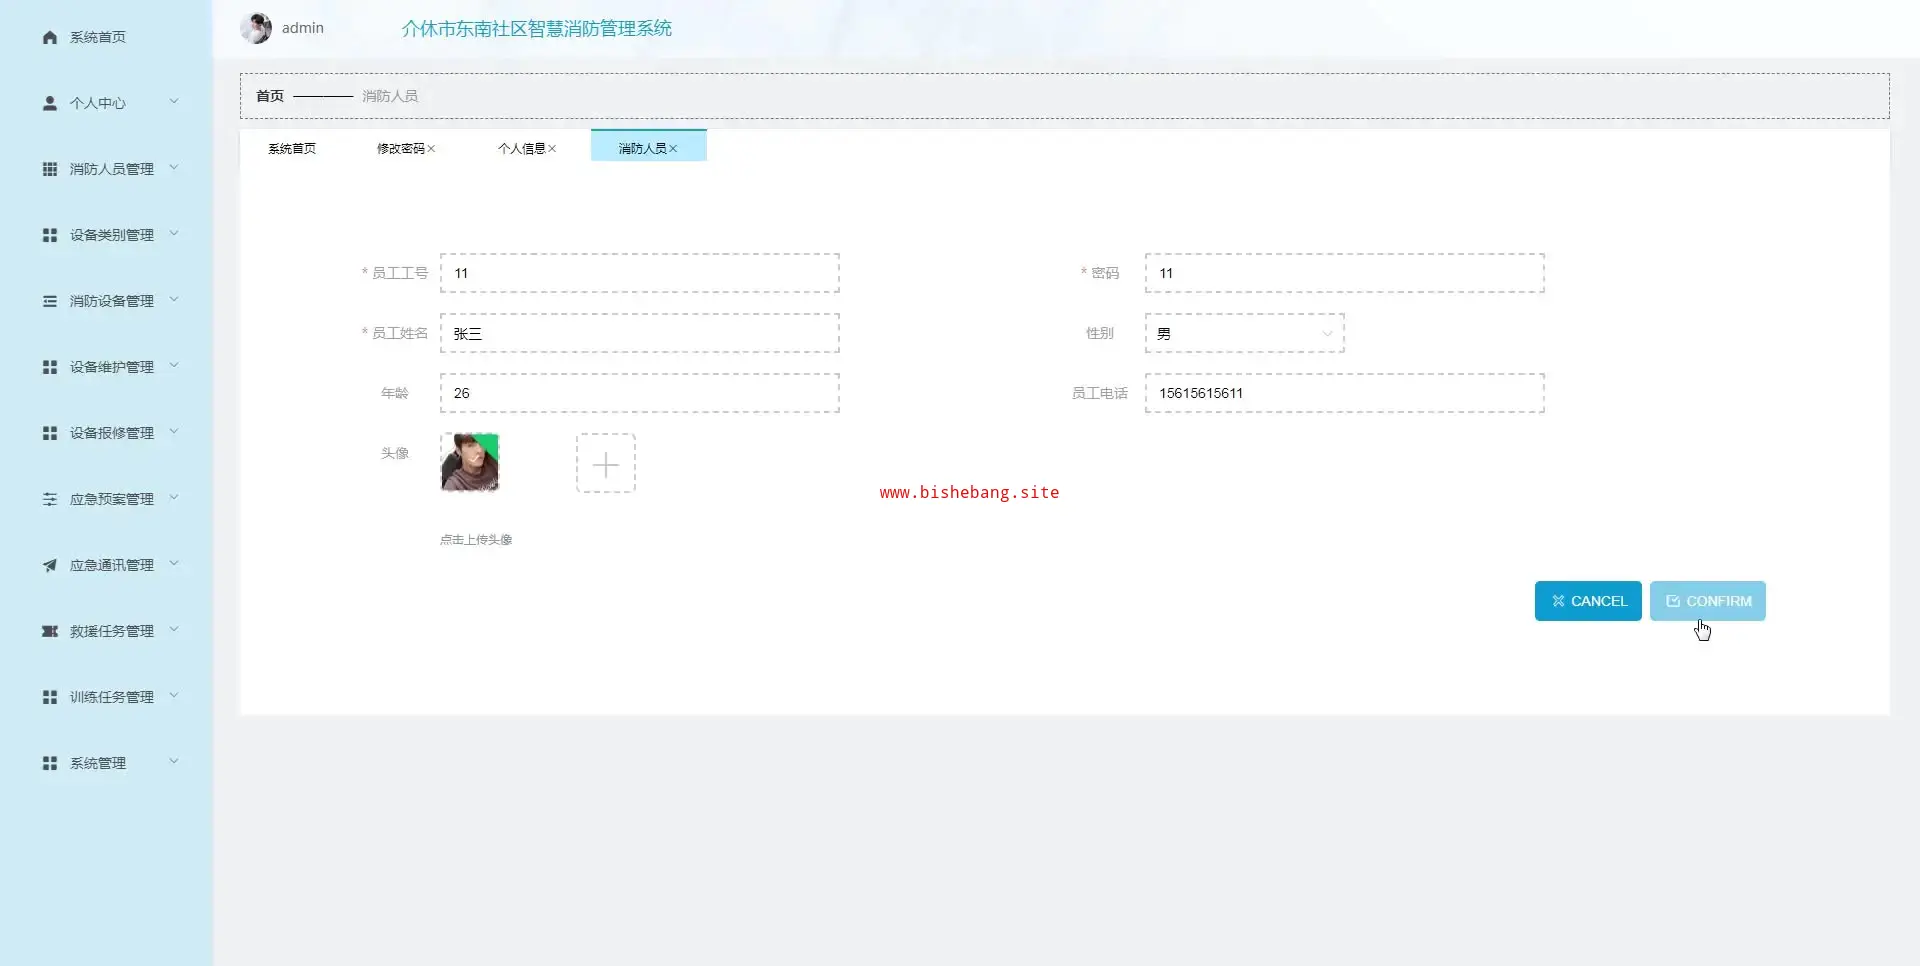The width and height of the screenshot is (1920, 966).
Task: Click the CONFIRM button
Action: point(1708,601)
